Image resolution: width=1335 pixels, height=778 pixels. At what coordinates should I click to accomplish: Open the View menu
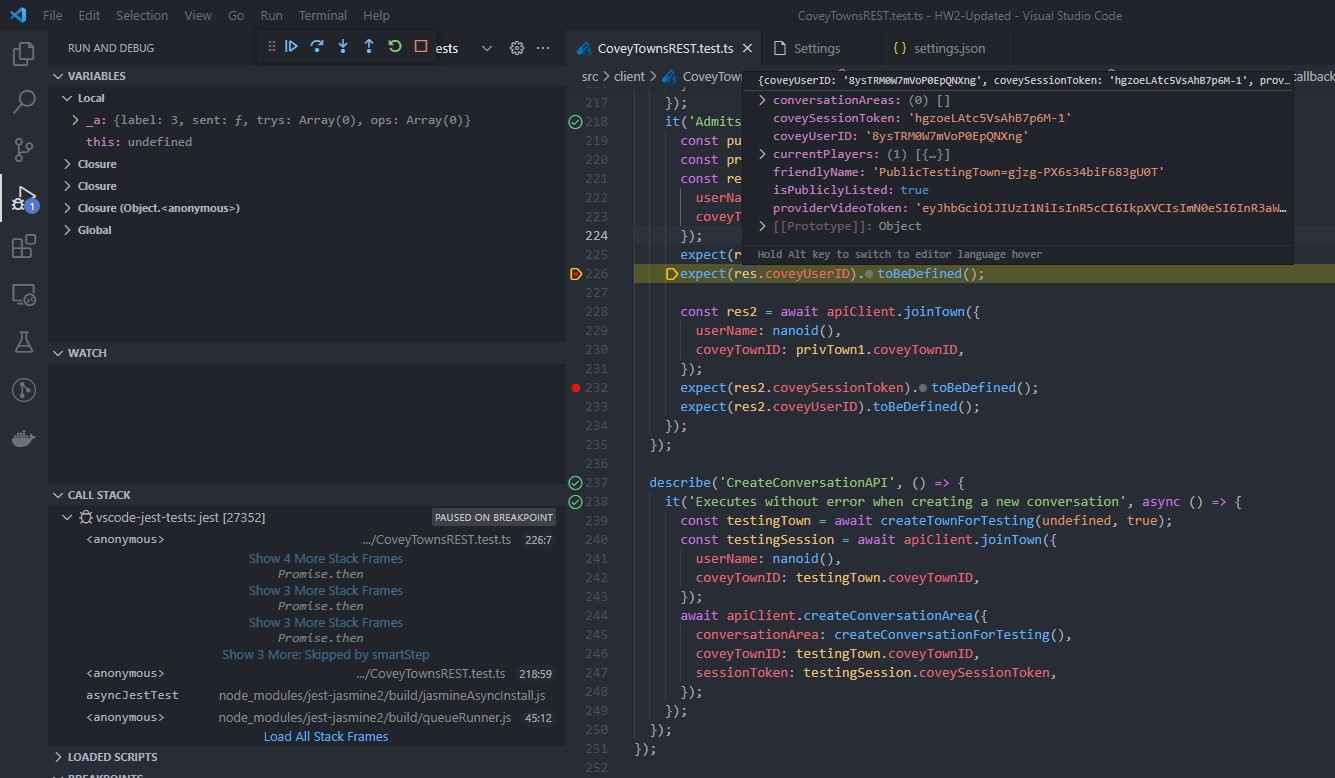198,15
